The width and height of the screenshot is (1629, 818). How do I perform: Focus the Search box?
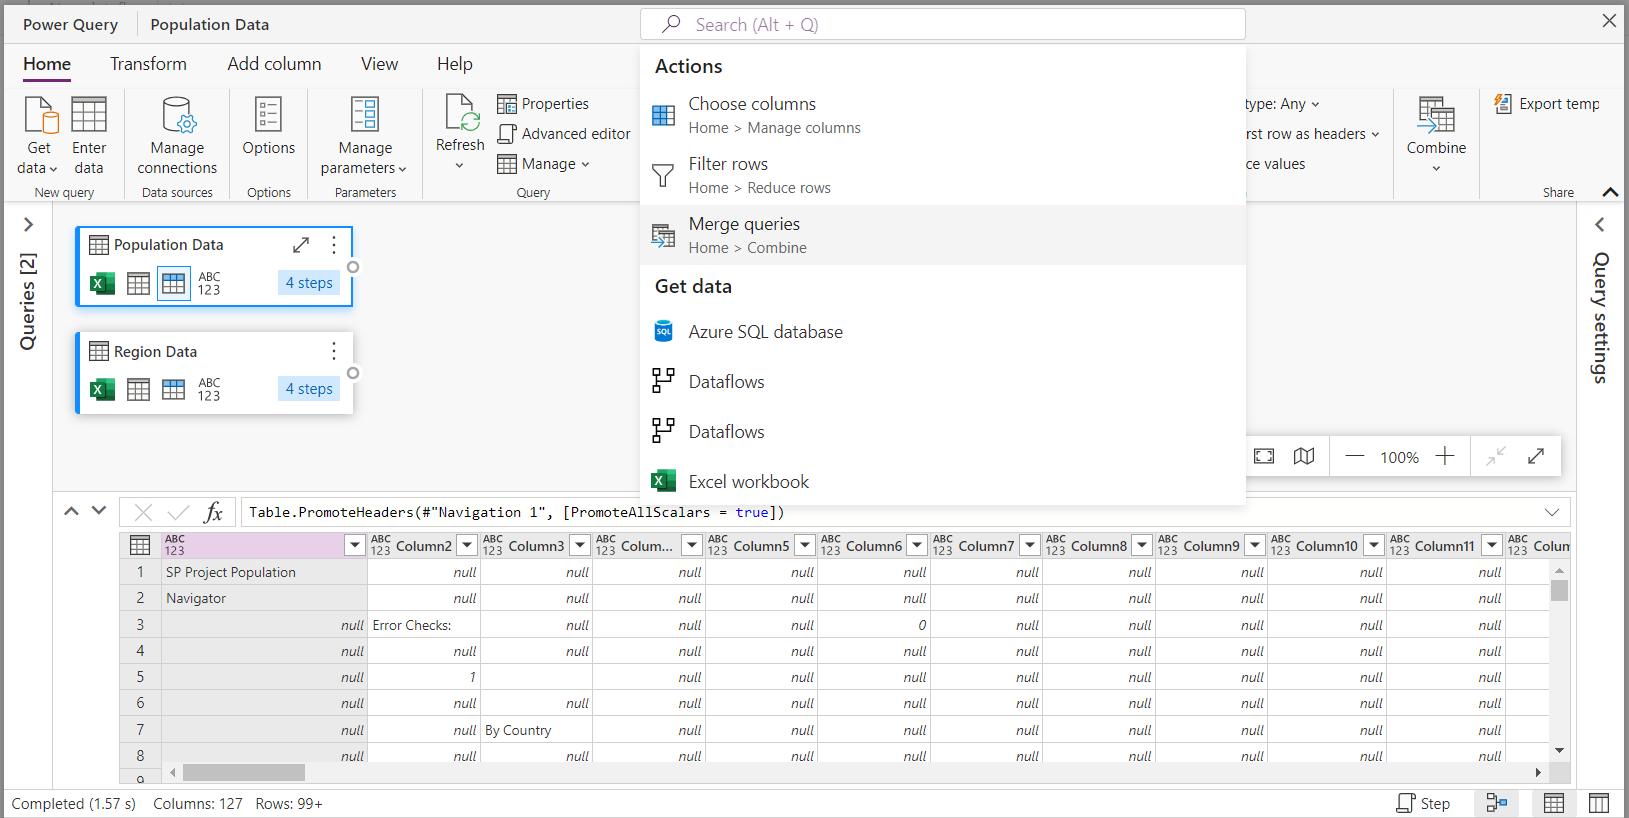coord(943,24)
